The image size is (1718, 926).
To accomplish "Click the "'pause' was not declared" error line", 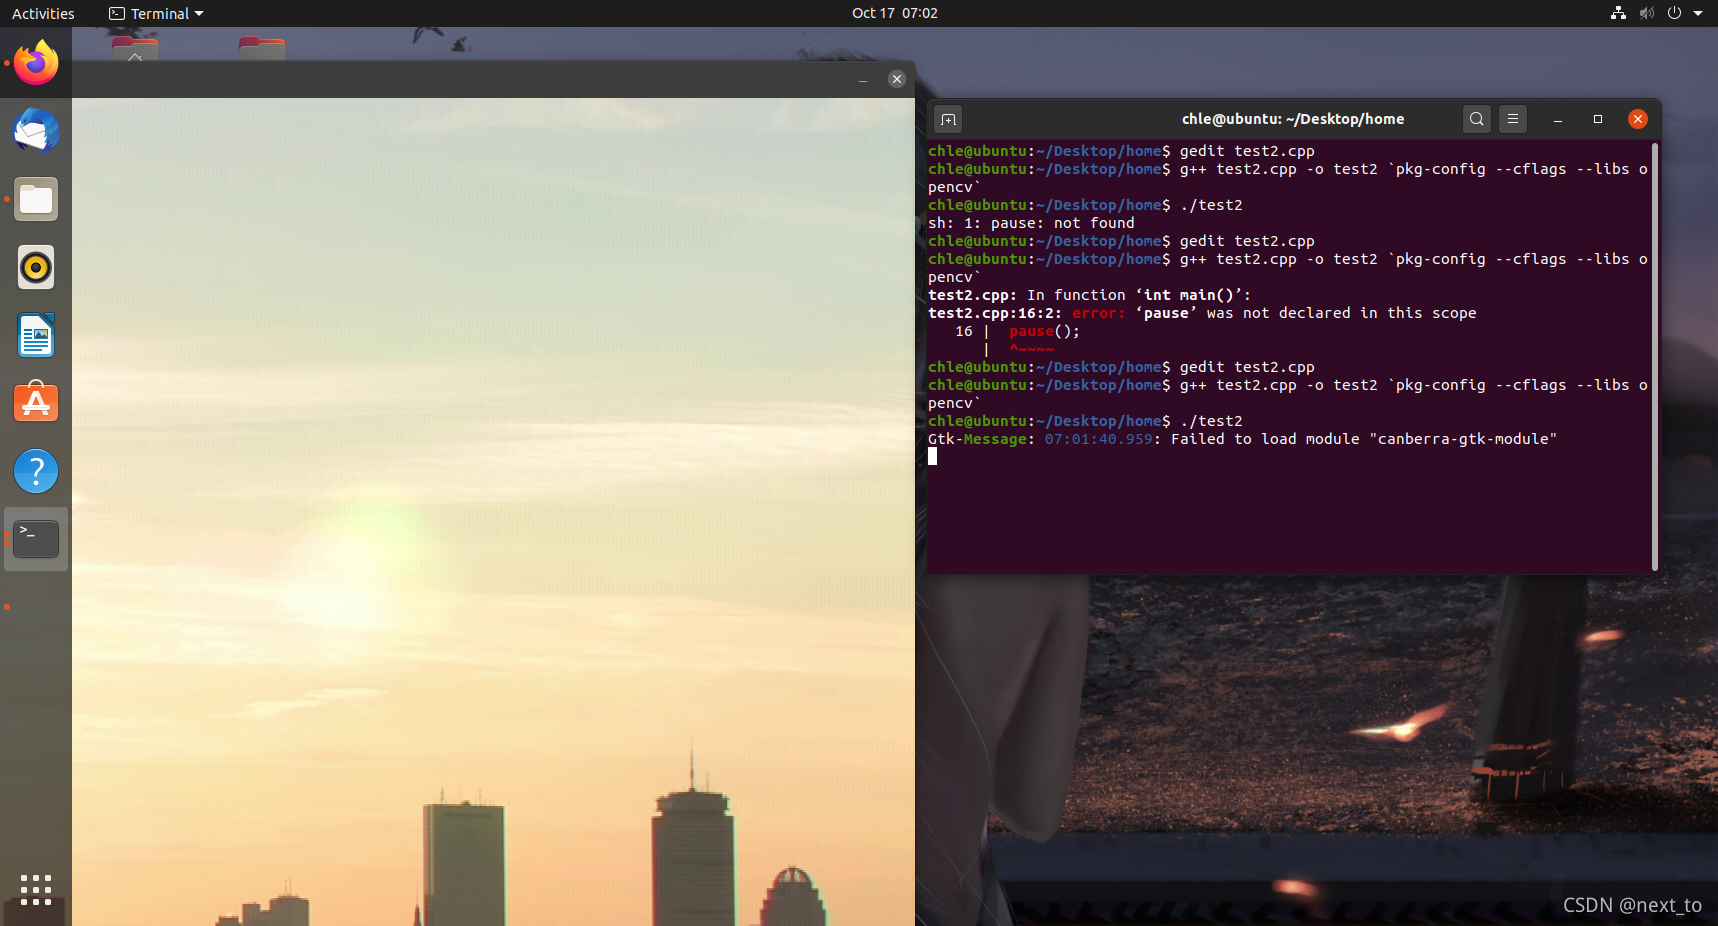I will pyautogui.click(x=1202, y=313).
